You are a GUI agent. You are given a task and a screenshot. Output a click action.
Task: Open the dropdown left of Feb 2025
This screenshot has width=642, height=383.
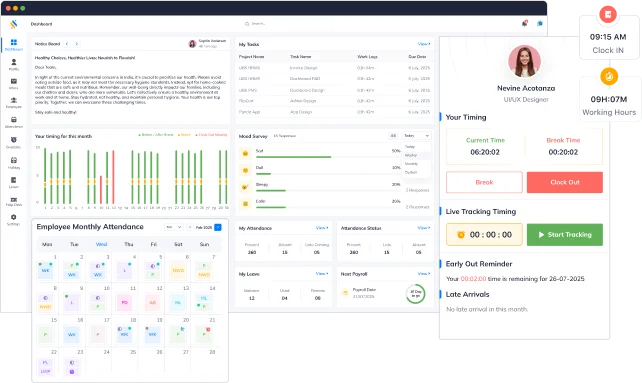pos(174,227)
